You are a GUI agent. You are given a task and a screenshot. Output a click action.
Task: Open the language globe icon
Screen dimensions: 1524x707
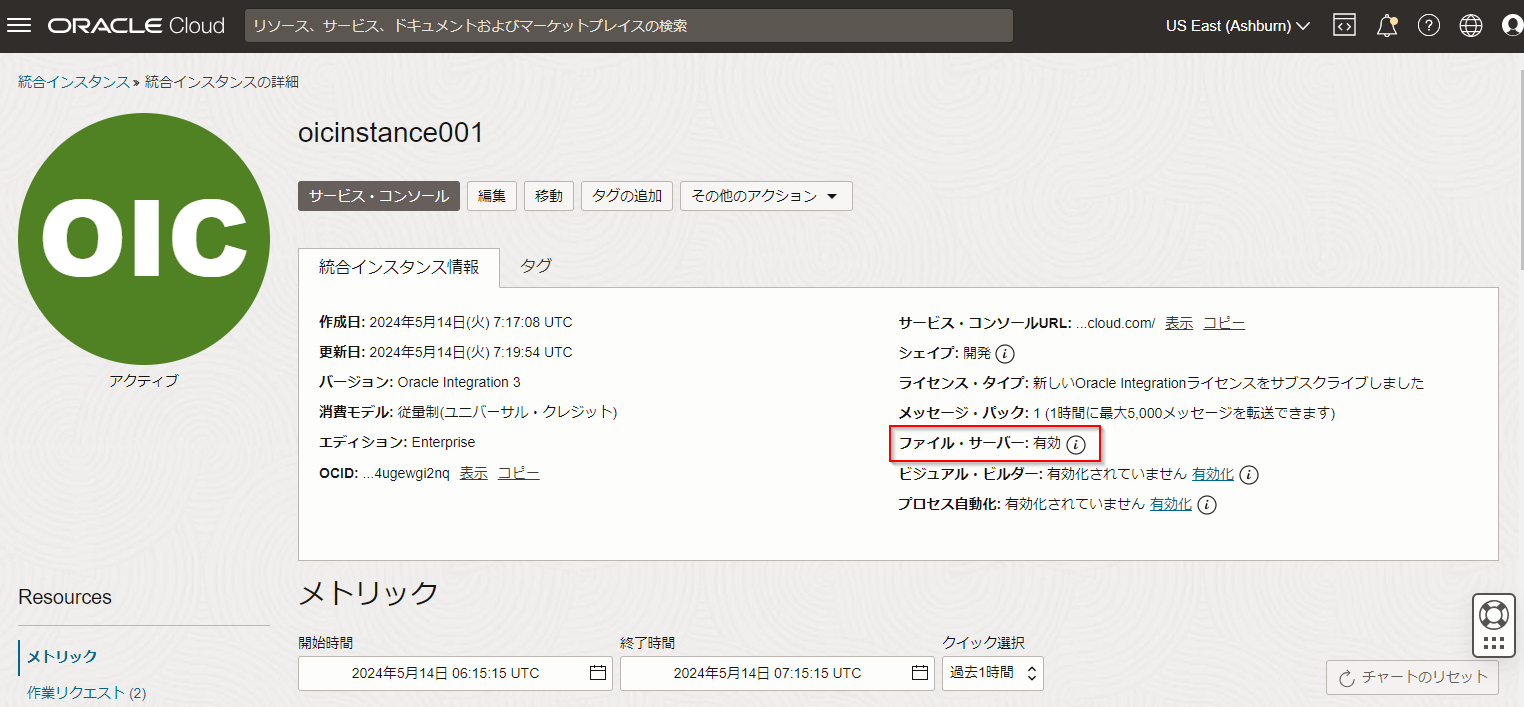(1471, 26)
